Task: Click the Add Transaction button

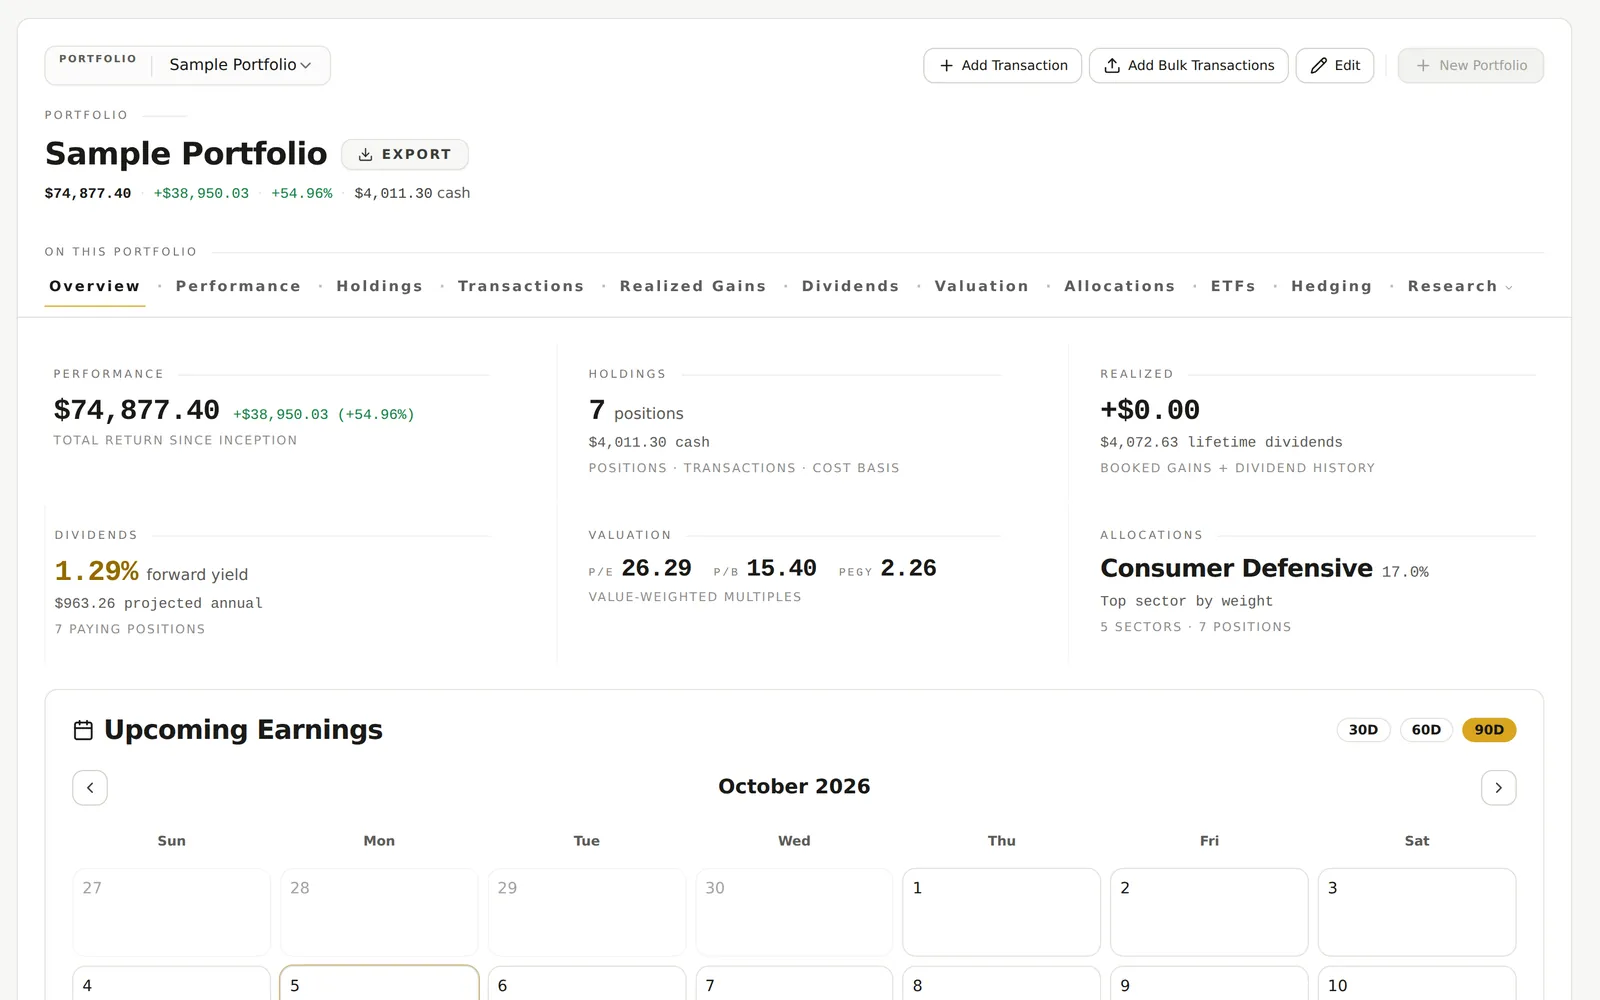Action: (1002, 66)
